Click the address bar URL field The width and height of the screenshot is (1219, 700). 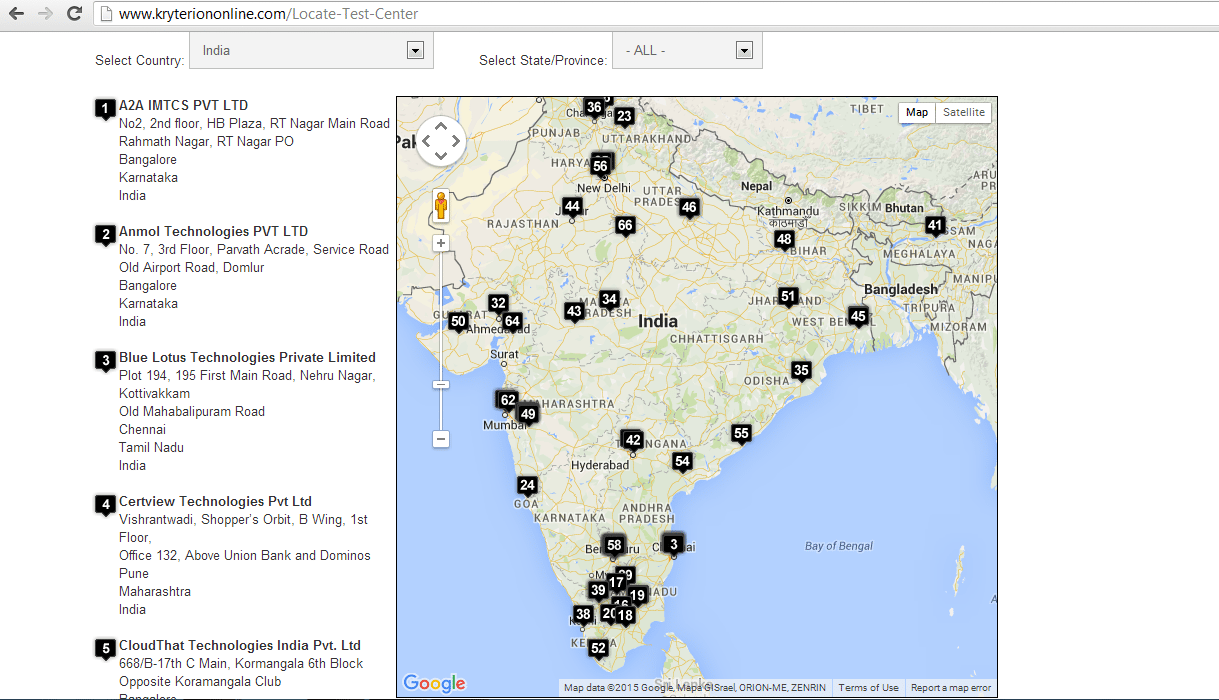pyautogui.click(x=655, y=14)
